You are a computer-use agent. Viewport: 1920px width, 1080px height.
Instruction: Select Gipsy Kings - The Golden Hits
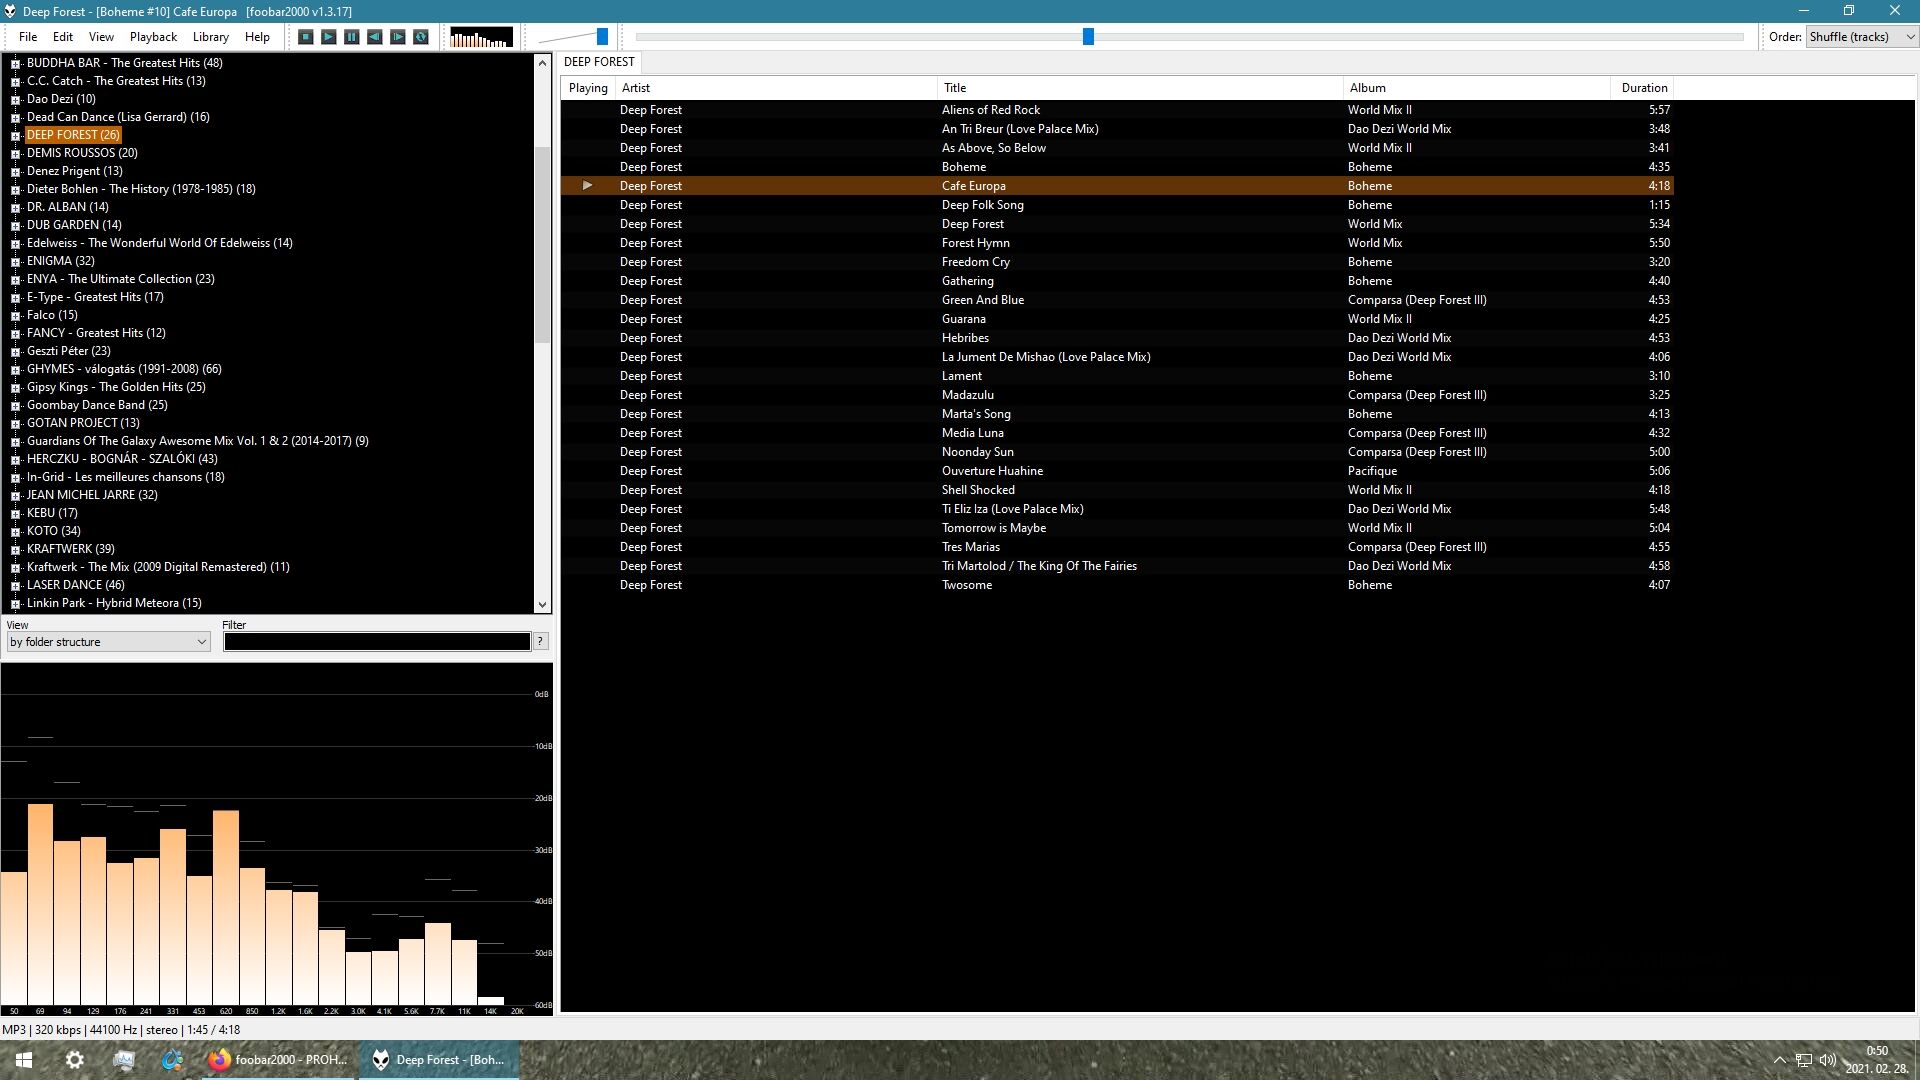point(116,387)
